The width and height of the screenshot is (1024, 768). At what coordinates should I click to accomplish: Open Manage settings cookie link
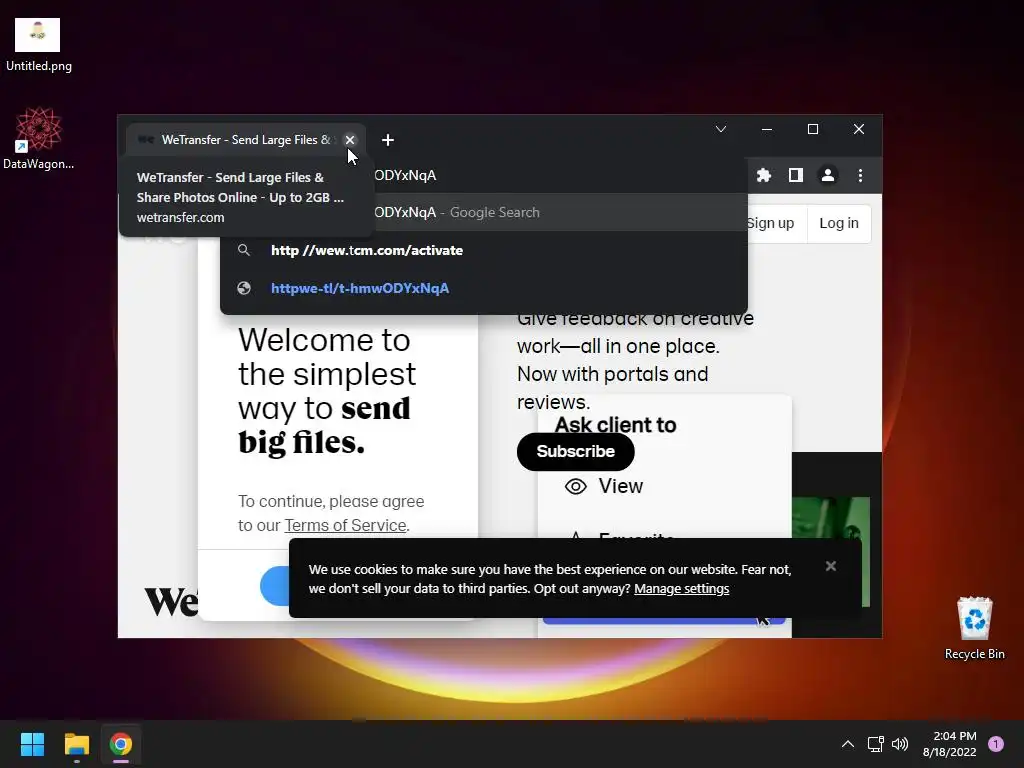coord(681,588)
